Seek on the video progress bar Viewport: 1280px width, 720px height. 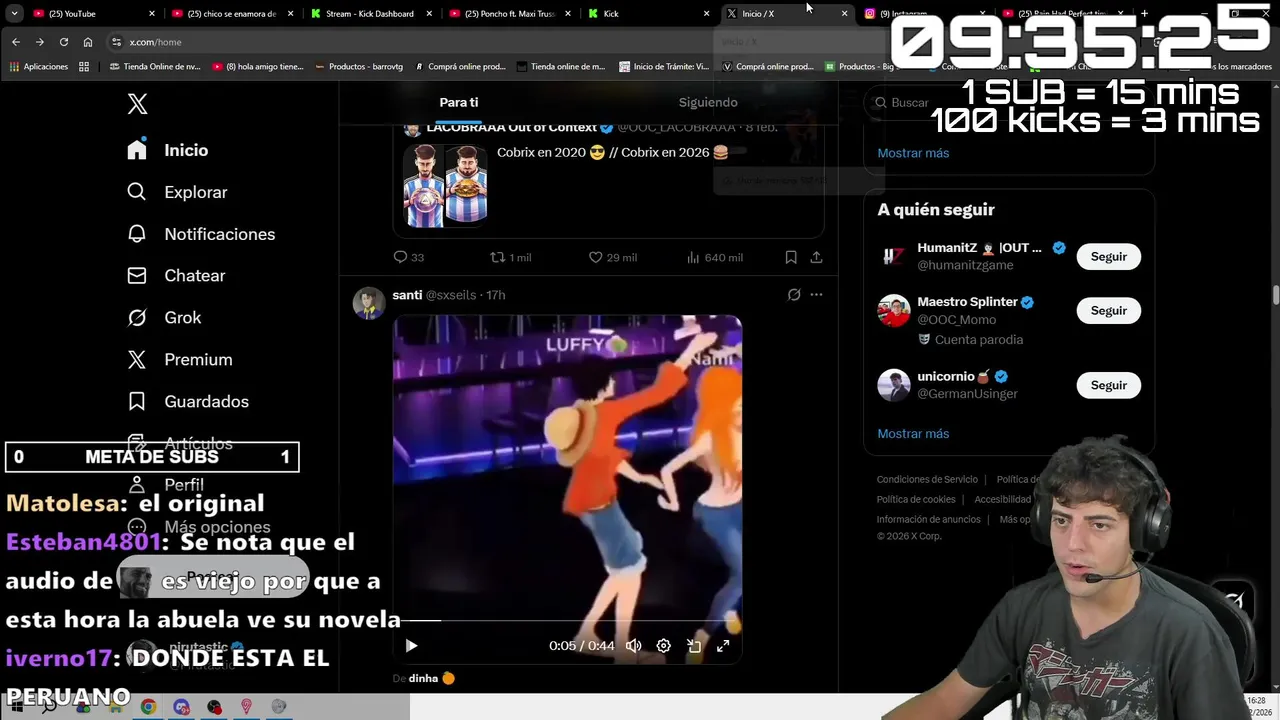567,621
